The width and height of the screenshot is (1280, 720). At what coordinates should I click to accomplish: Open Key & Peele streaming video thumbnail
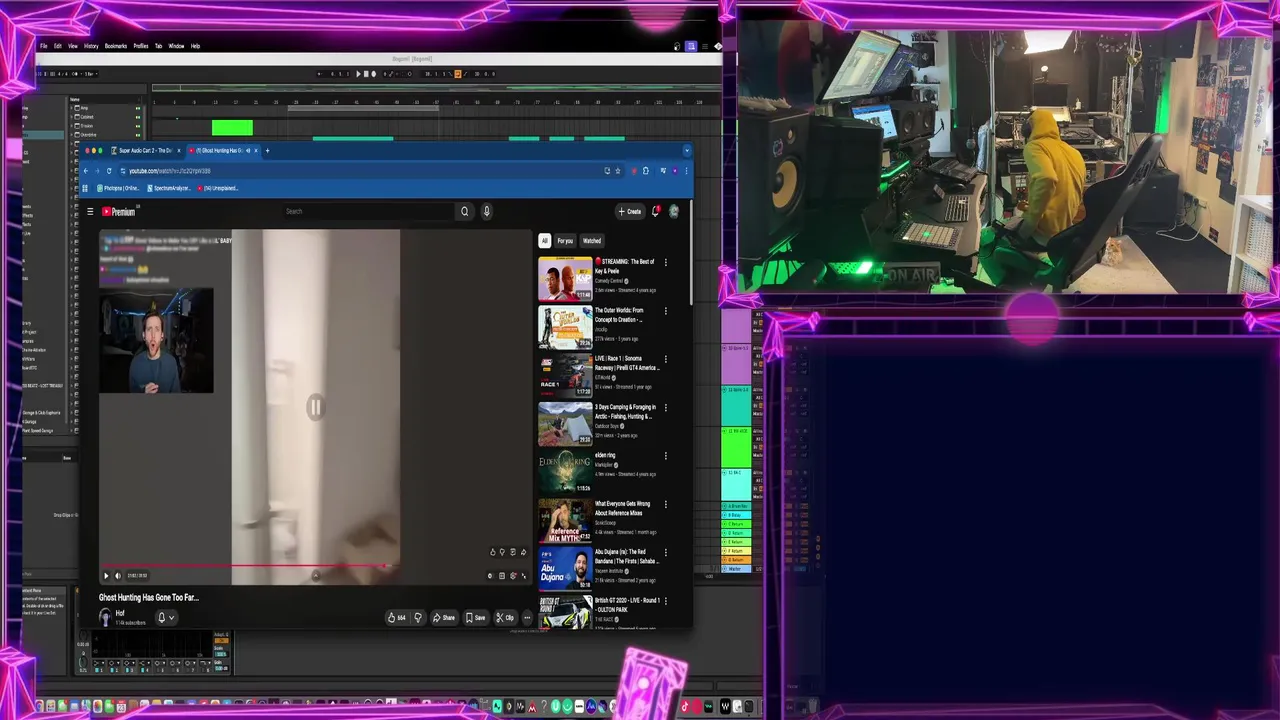pos(565,279)
